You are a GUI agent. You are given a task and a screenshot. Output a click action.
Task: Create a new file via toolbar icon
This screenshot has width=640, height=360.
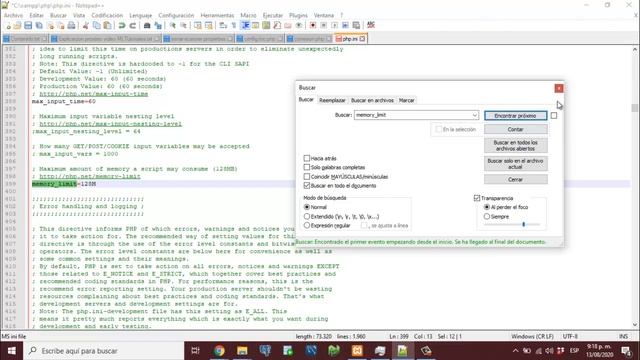[8, 25]
